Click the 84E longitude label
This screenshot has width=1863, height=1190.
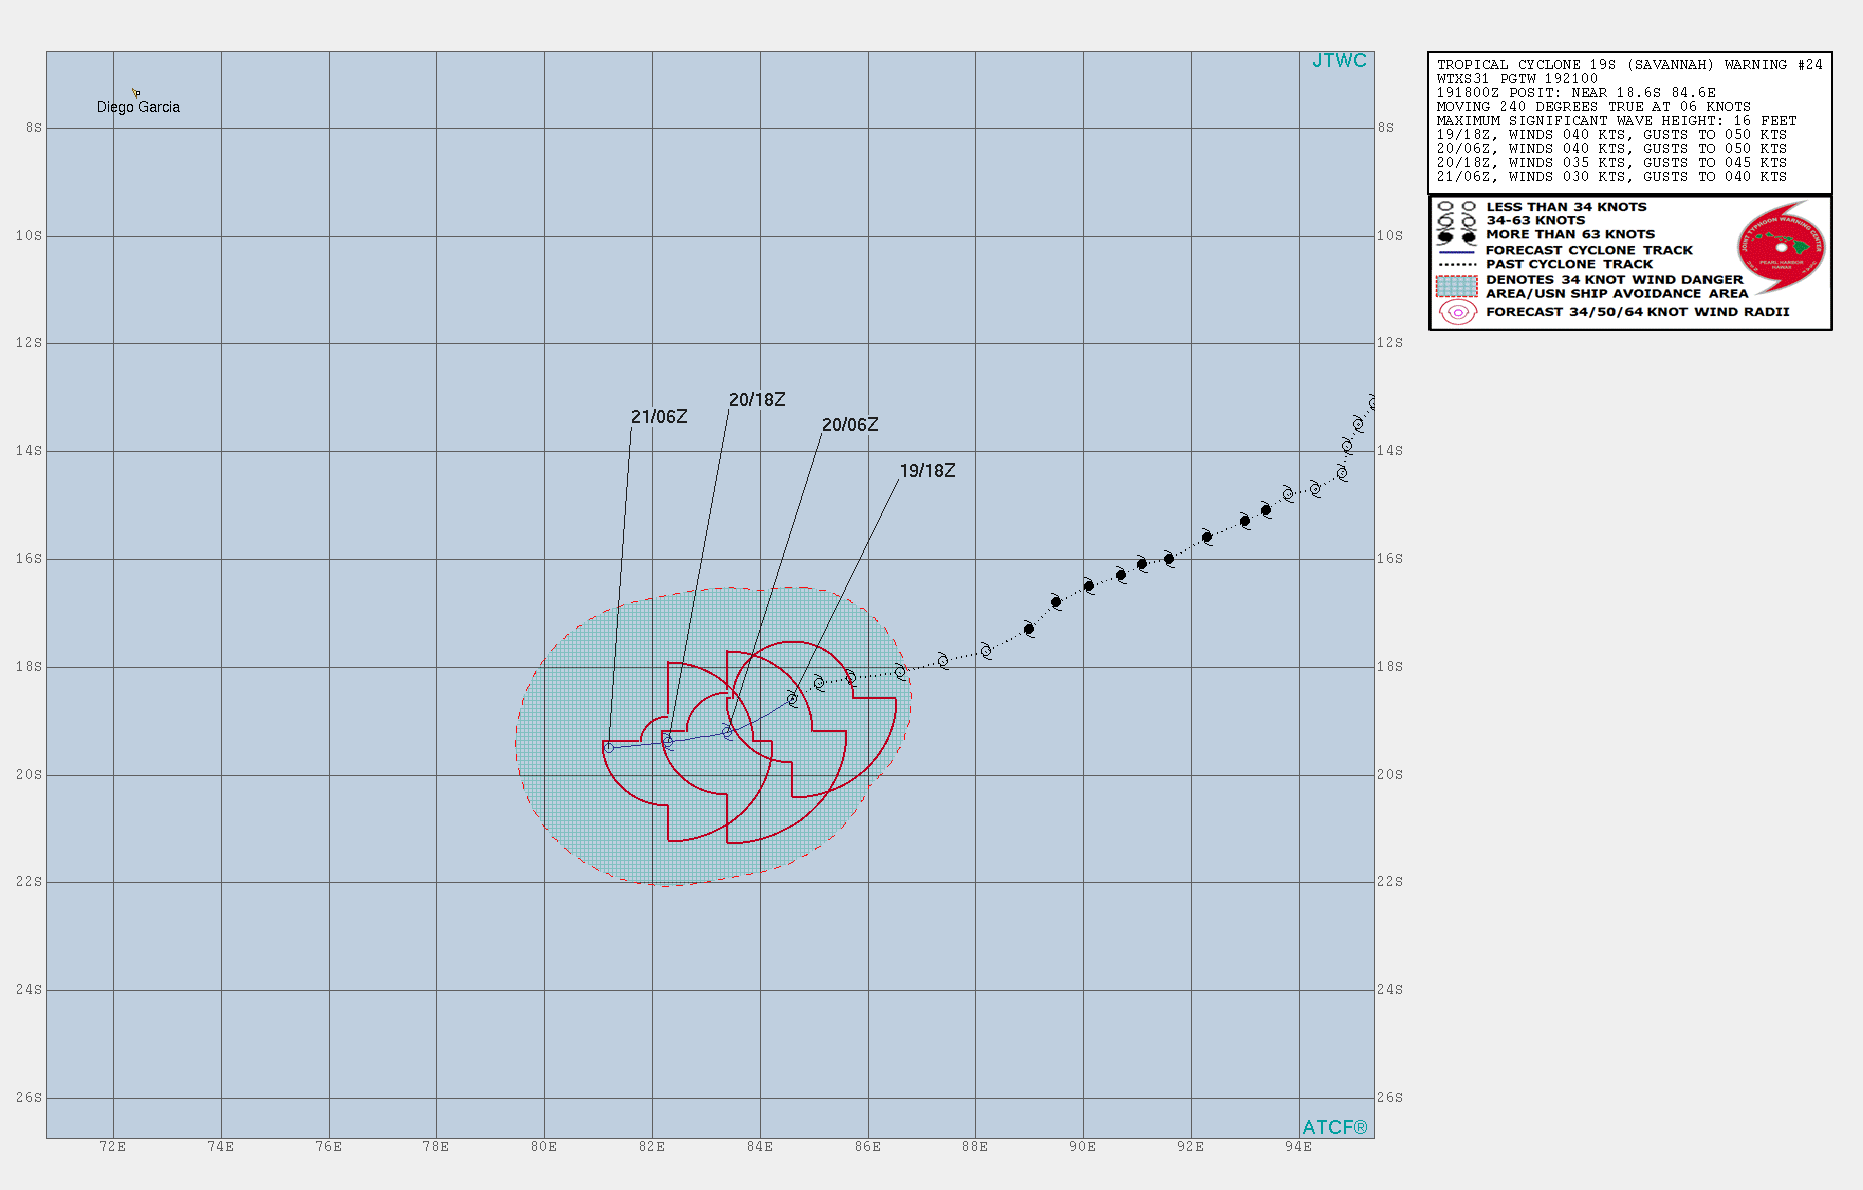(760, 1147)
